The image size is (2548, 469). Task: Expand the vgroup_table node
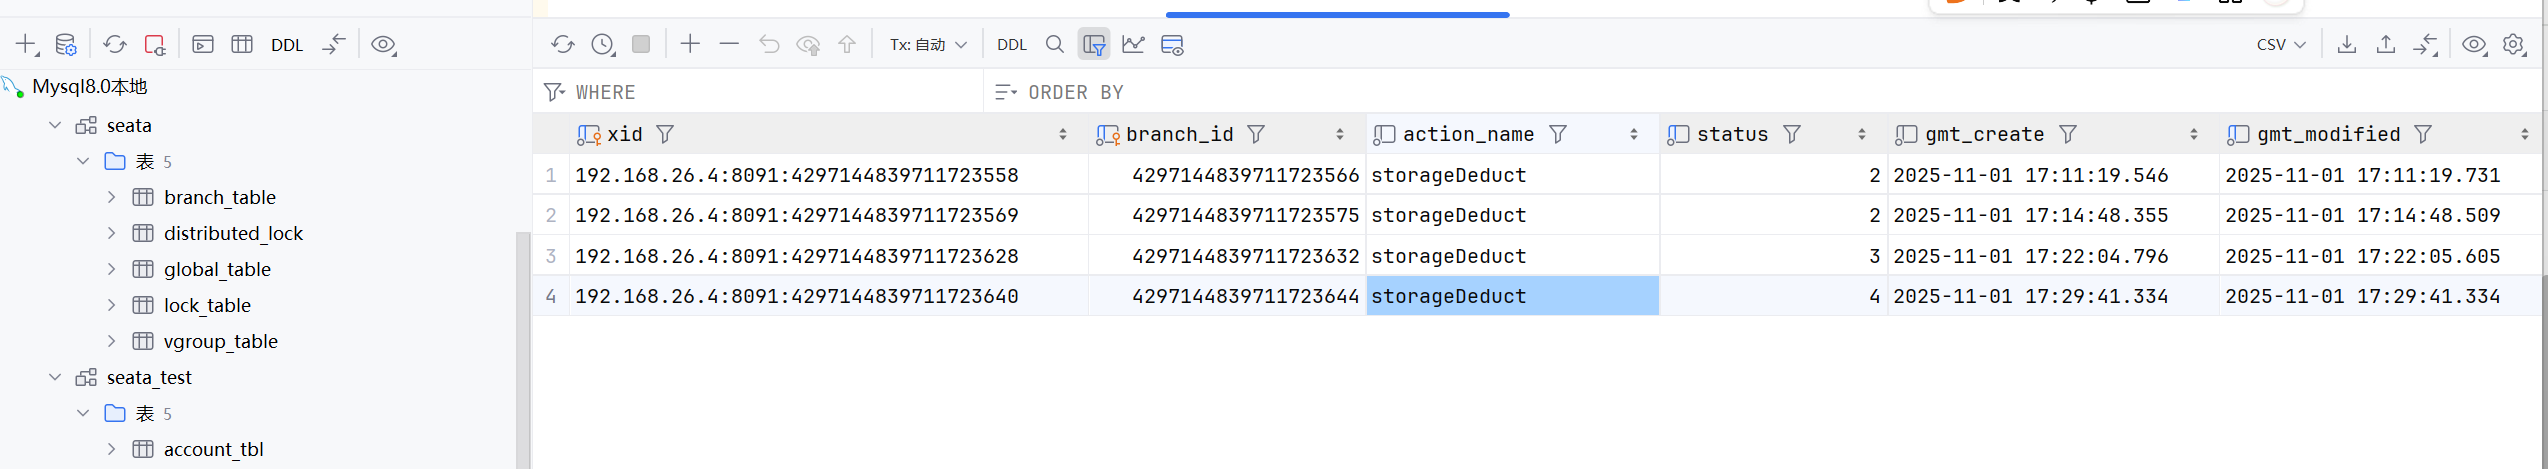(111, 341)
